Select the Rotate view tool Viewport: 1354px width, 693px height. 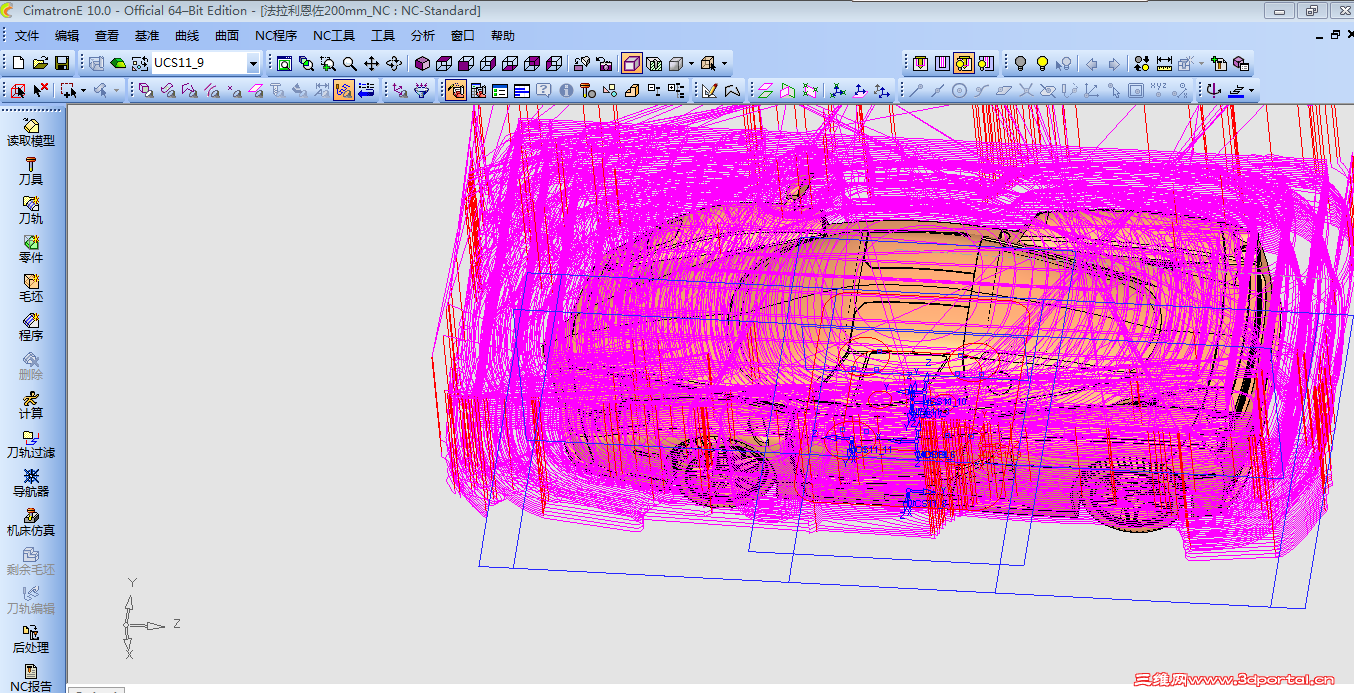pos(393,63)
